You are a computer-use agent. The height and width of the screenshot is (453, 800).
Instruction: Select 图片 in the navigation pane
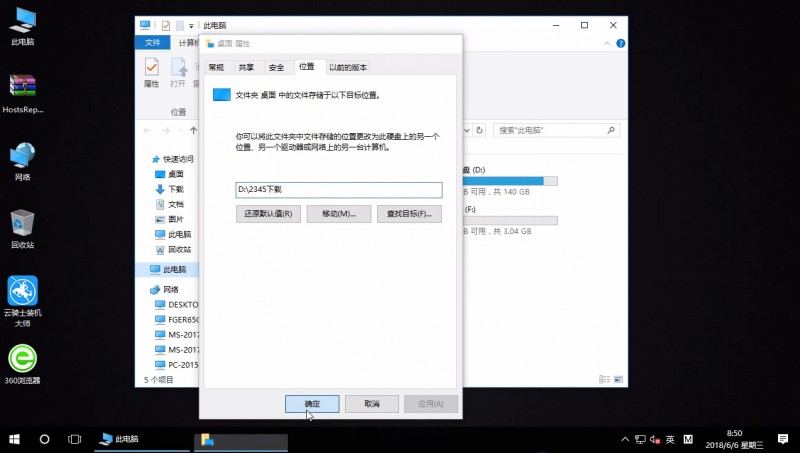tap(170, 219)
